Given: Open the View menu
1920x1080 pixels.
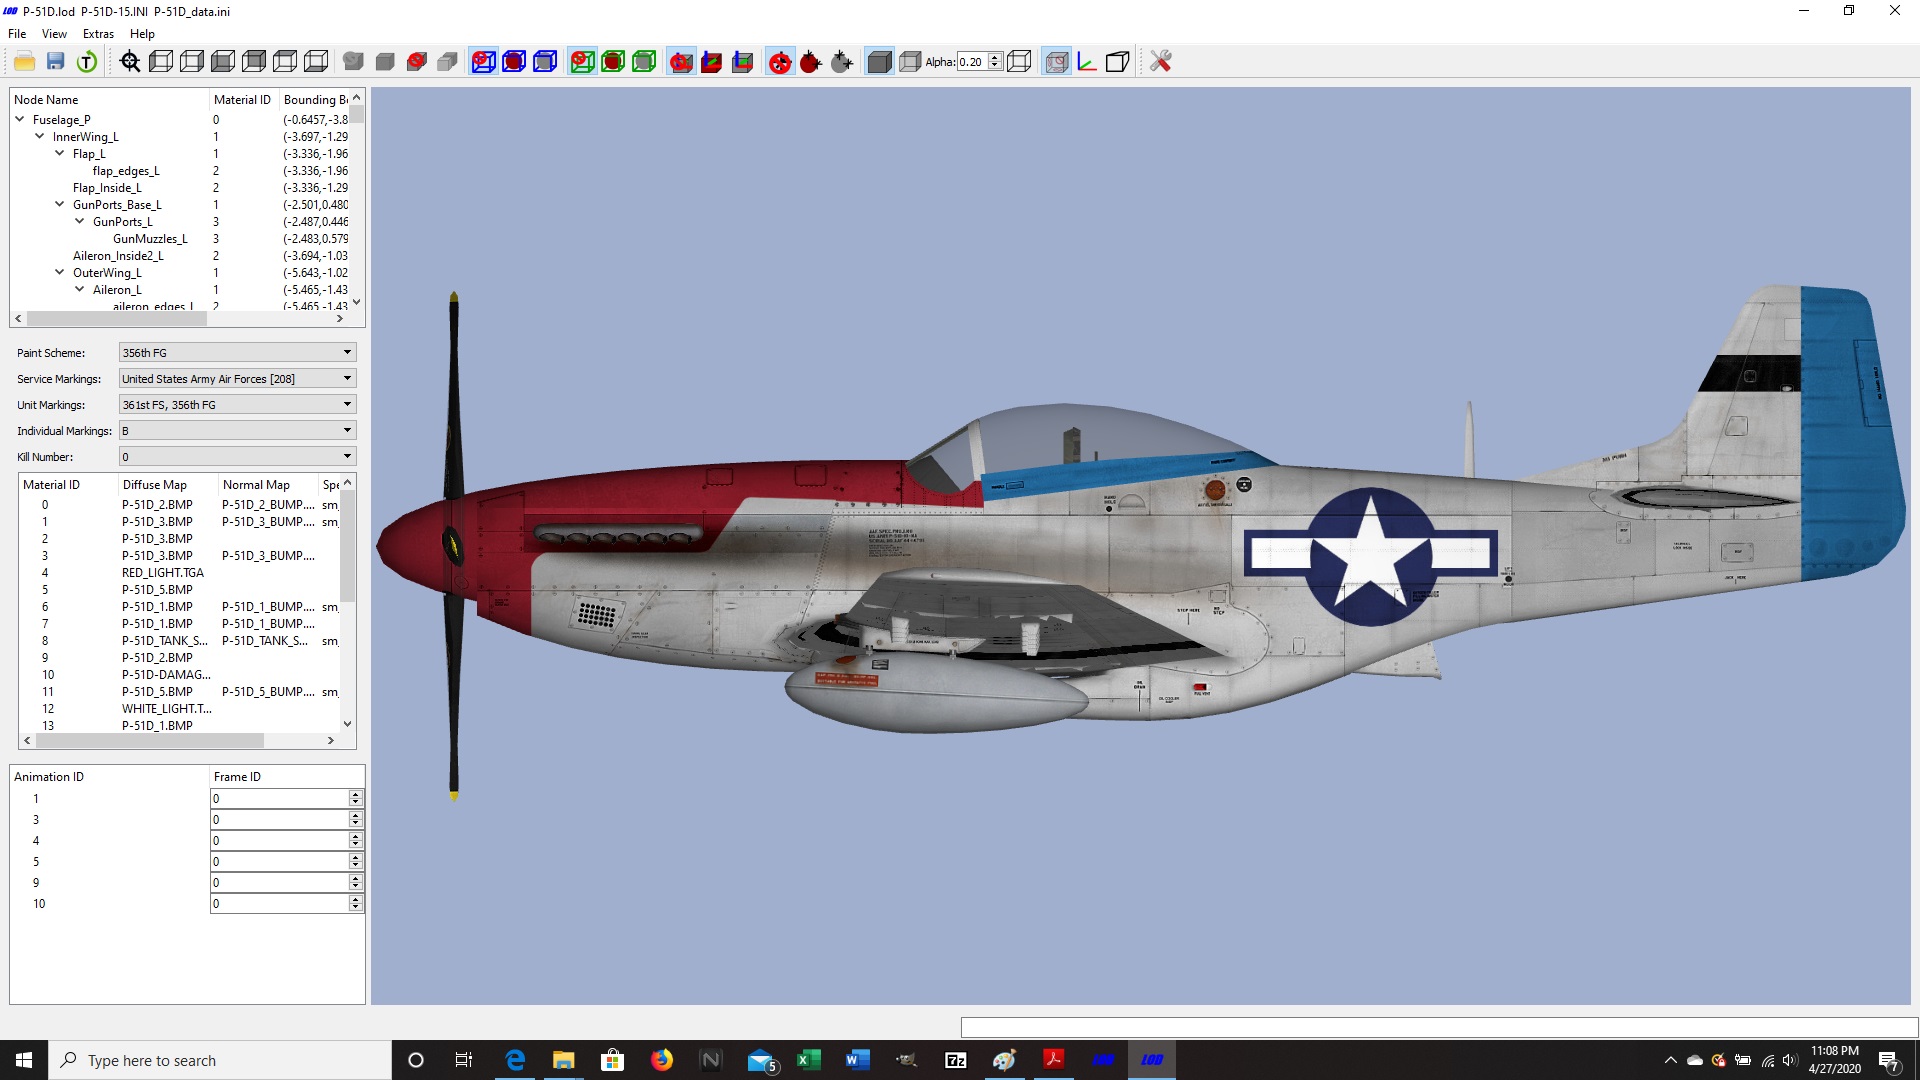Looking at the screenshot, I should (54, 34).
